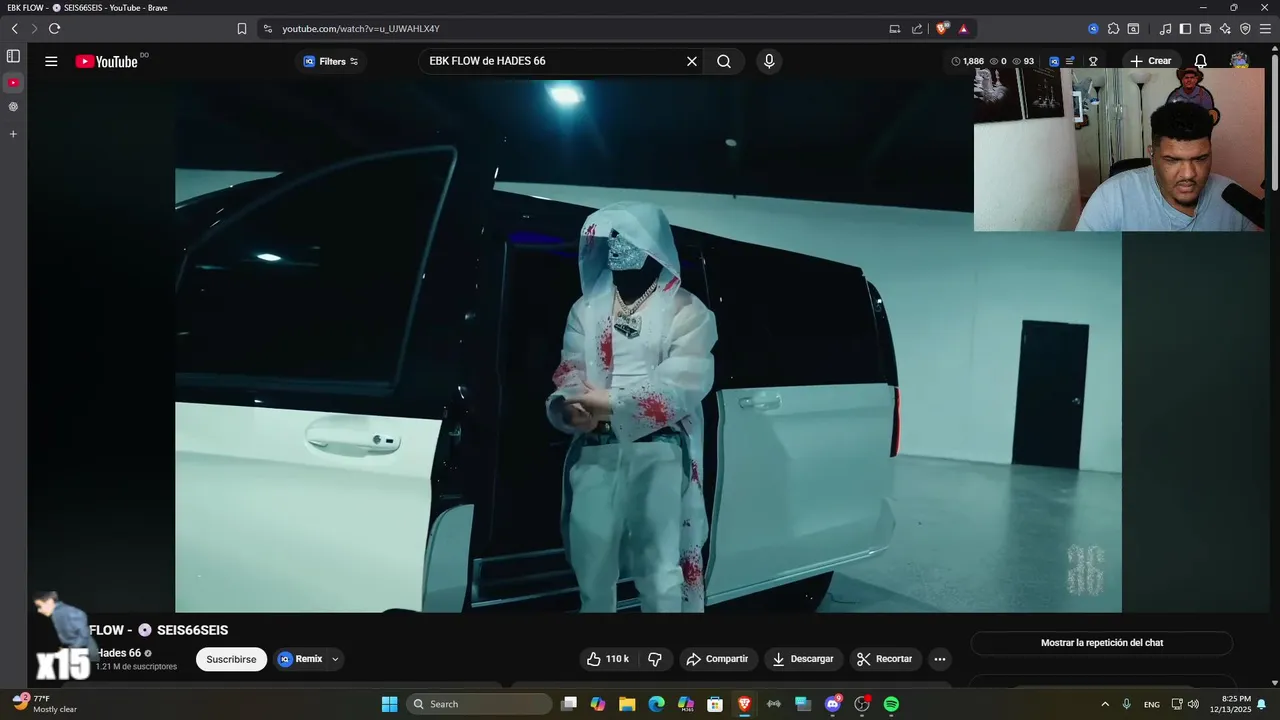Image resolution: width=1280 pixels, height=720 pixels.
Task: Expand hidden system tray icons chevron
Action: (1105, 704)
